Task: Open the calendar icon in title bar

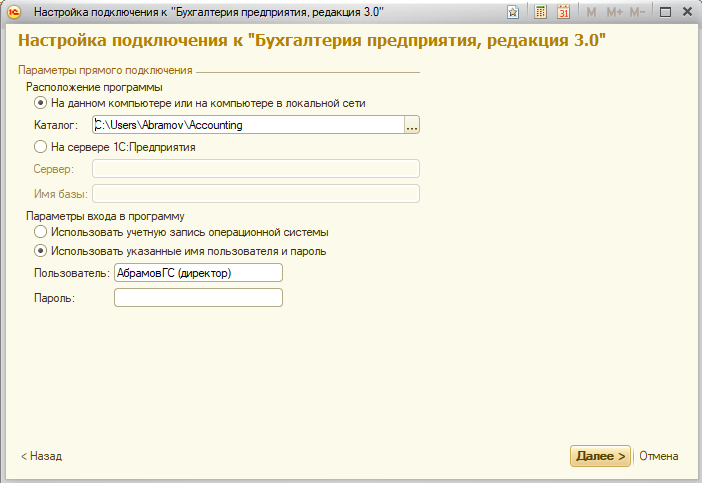Action: click(564, 12)
